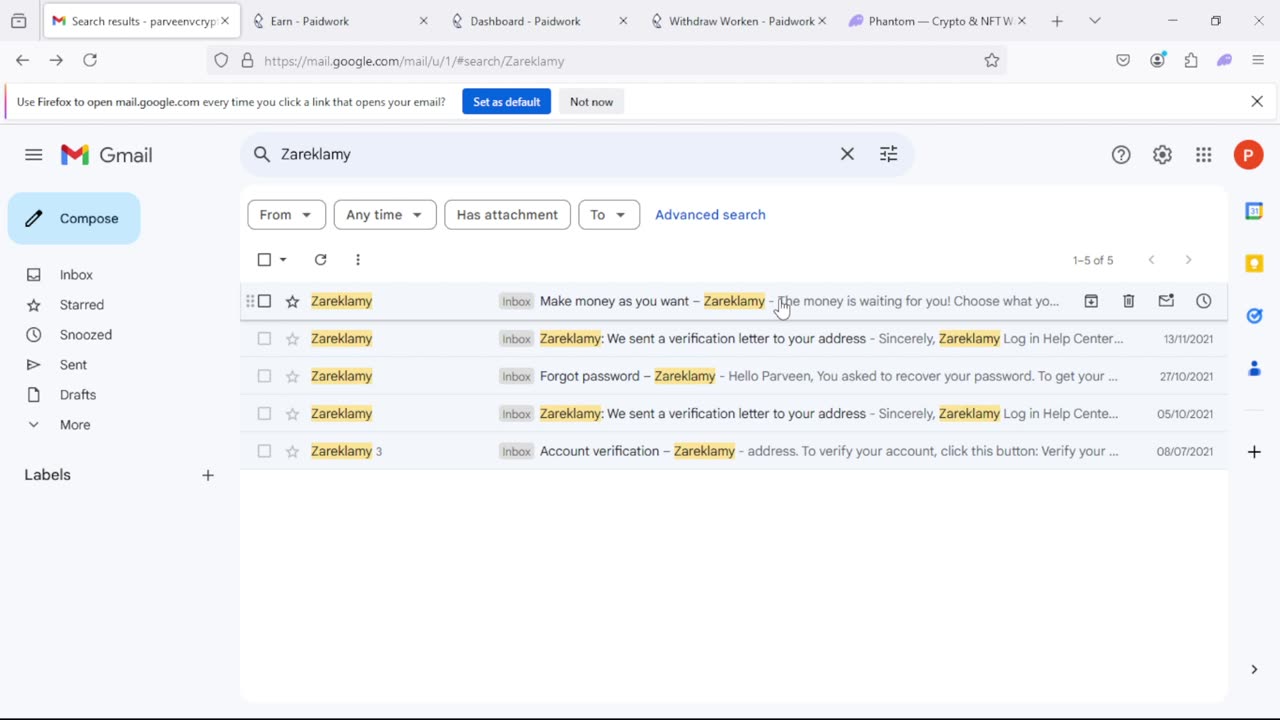
Task: Open Advanced search link
Action: point(710,215)
